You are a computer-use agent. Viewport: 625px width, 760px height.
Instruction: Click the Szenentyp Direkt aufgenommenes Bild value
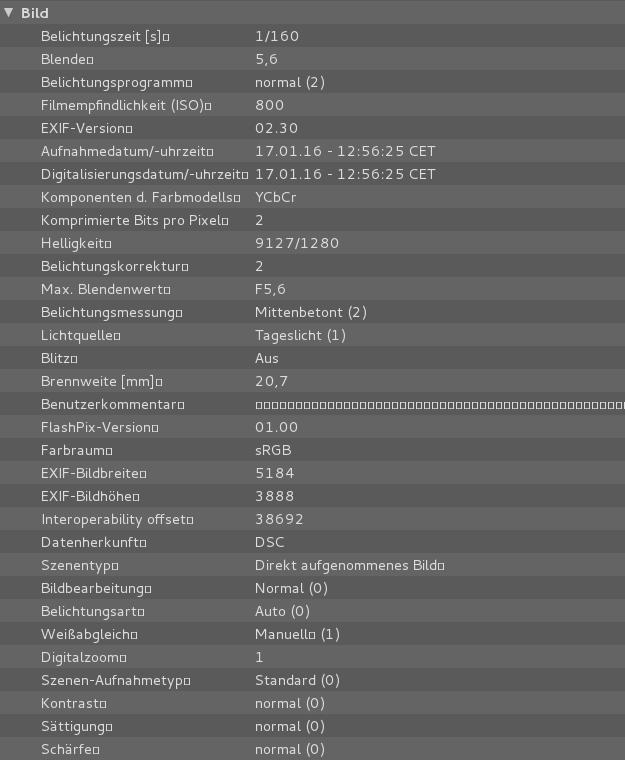tap(349, 566)
